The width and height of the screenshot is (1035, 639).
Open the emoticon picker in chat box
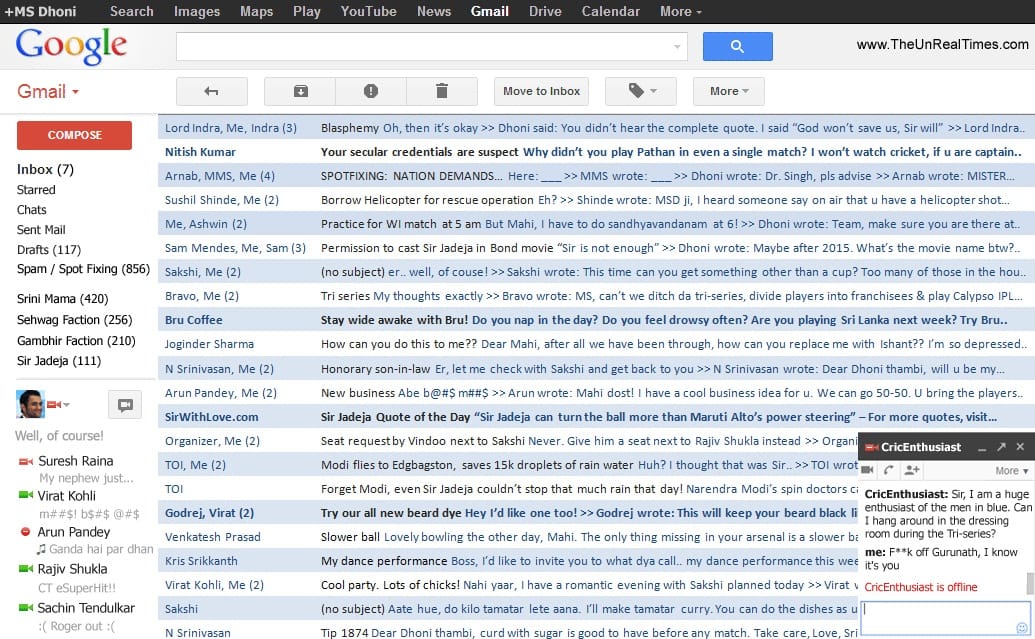point(1021,627)
